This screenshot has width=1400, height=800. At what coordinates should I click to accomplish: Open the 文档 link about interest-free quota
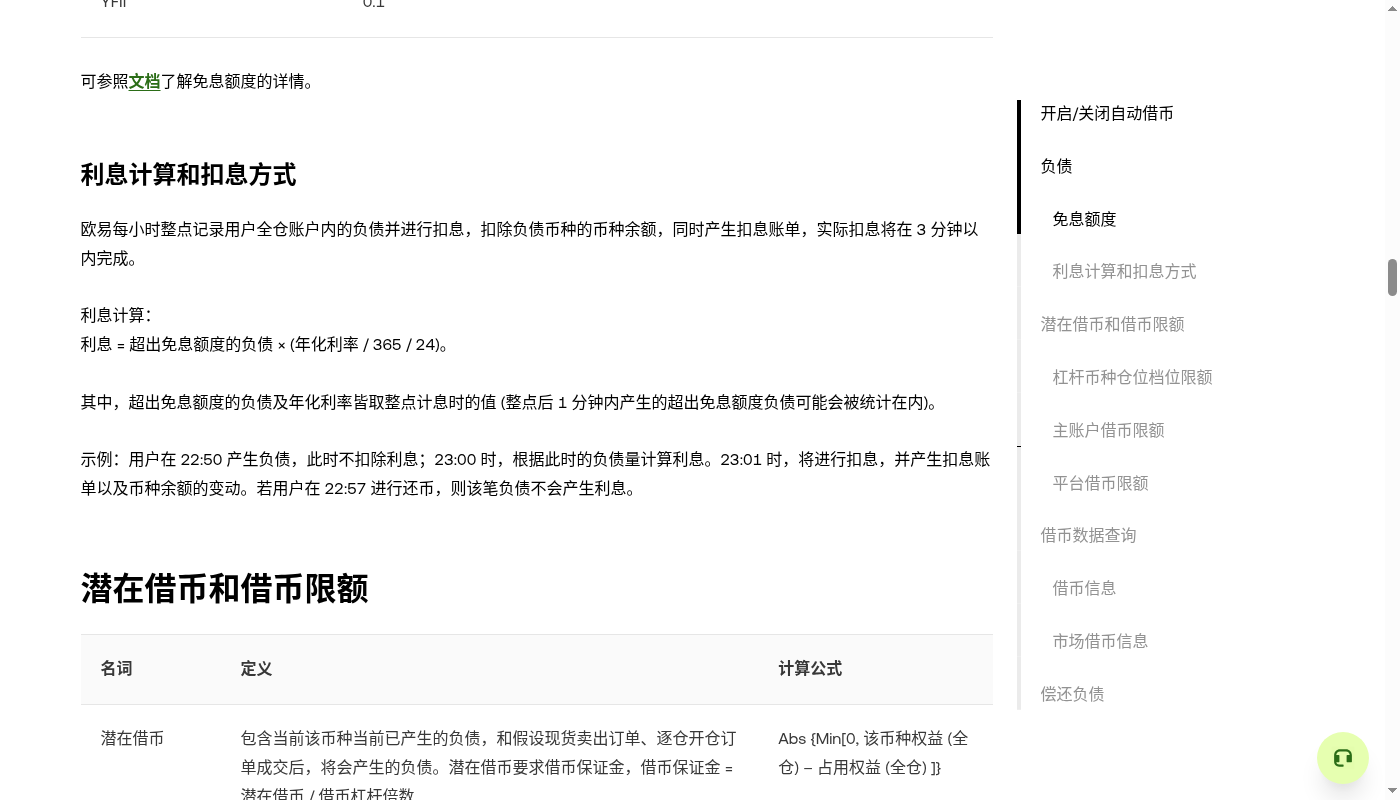[x=145, y=82]
